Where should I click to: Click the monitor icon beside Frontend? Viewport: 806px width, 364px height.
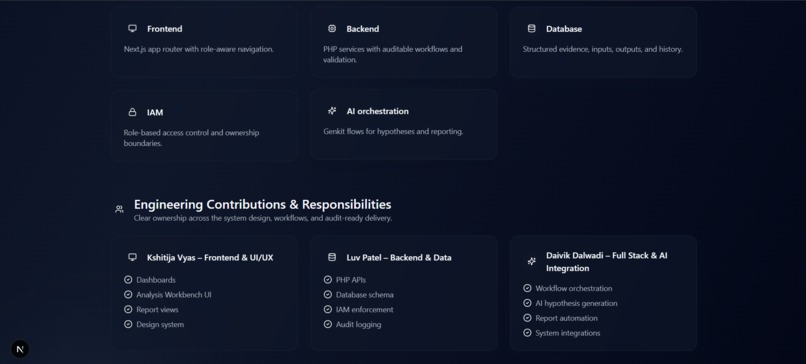[133, 29]
